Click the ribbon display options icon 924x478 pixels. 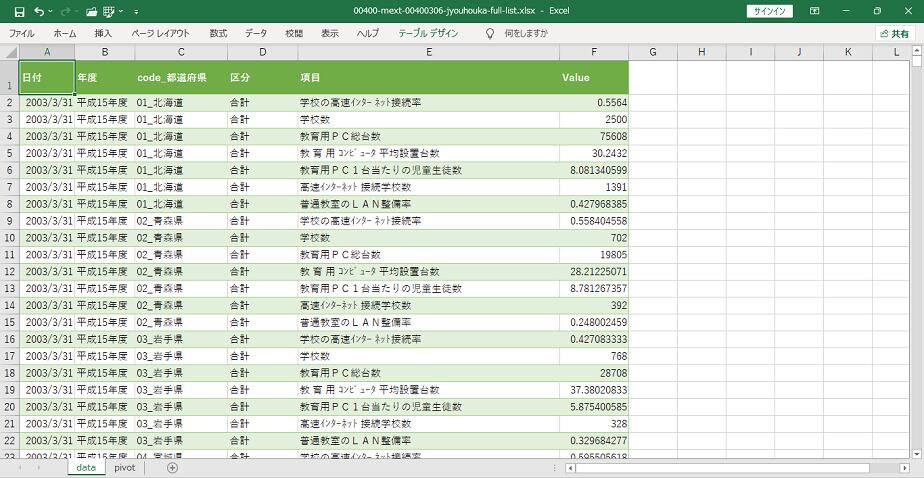pos(812,11)
